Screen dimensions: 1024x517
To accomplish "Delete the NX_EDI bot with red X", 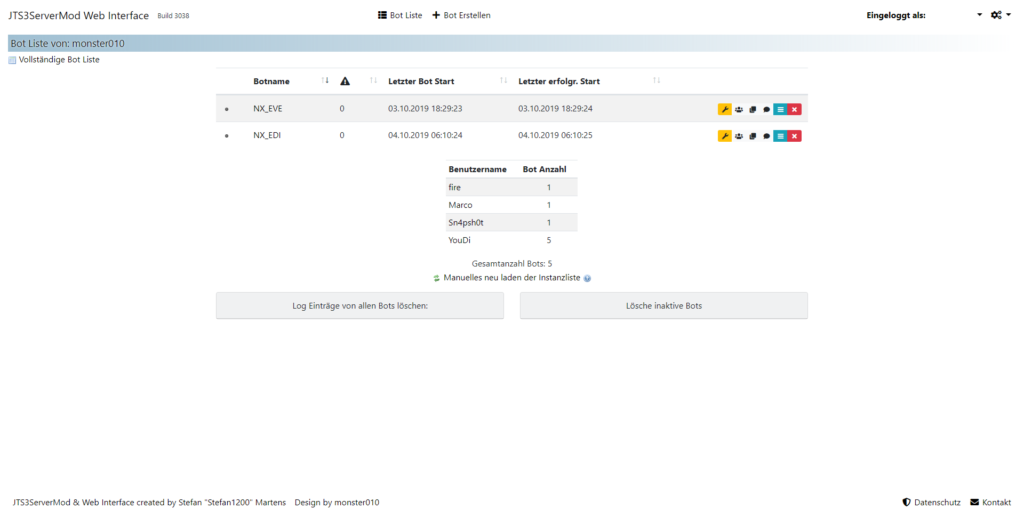I will [794, 136].
